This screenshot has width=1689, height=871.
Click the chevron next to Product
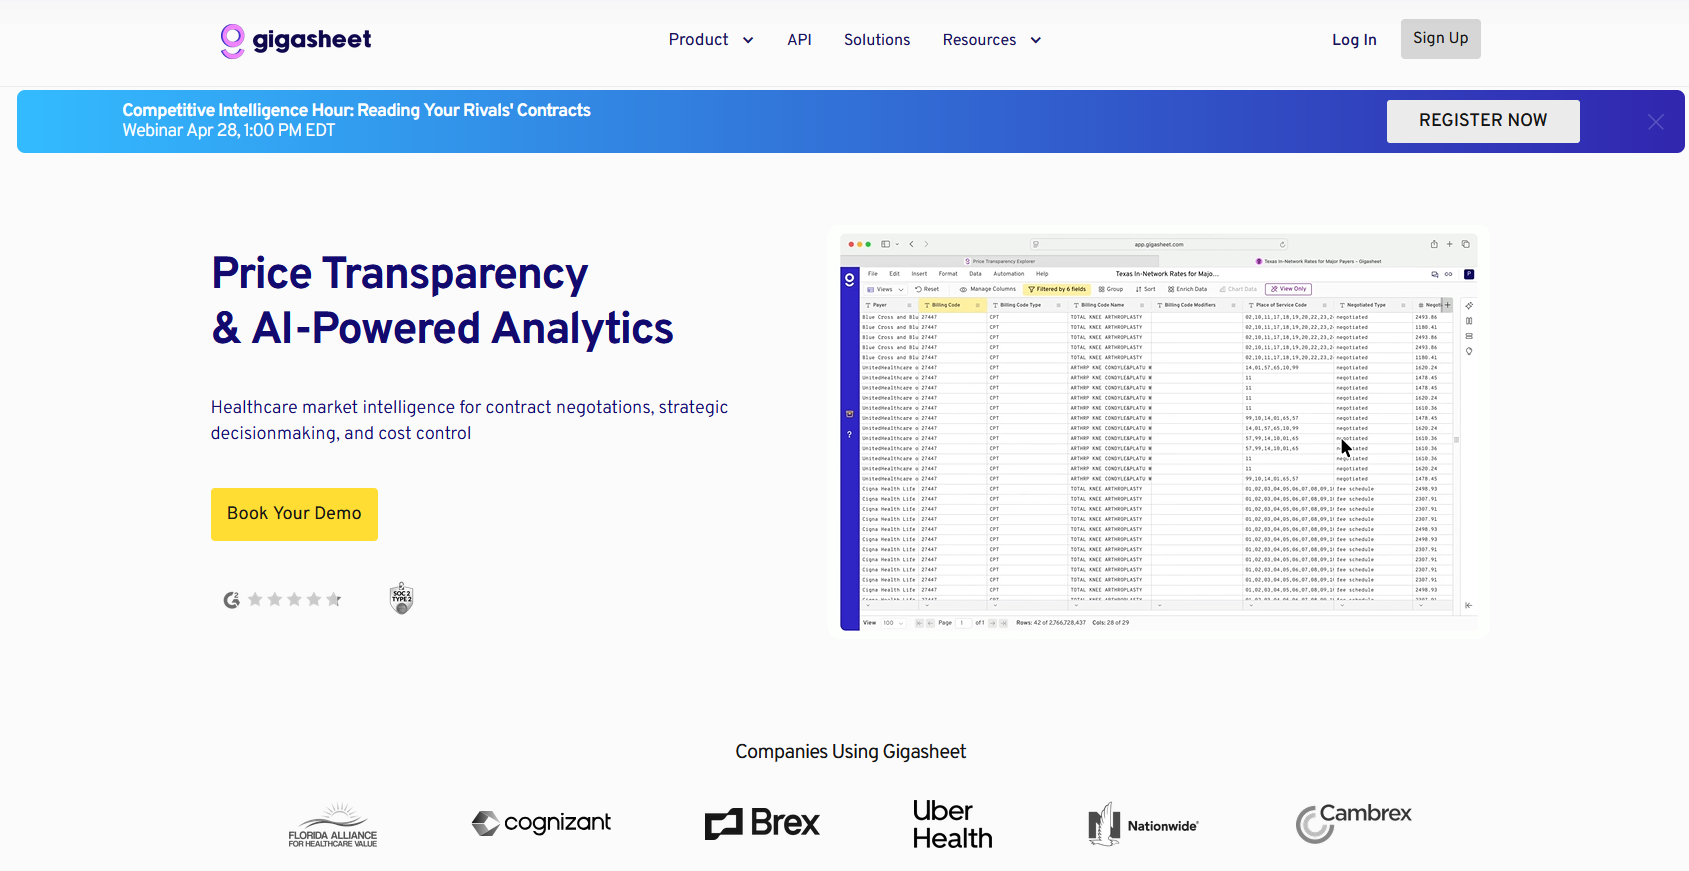pos(748,41)
